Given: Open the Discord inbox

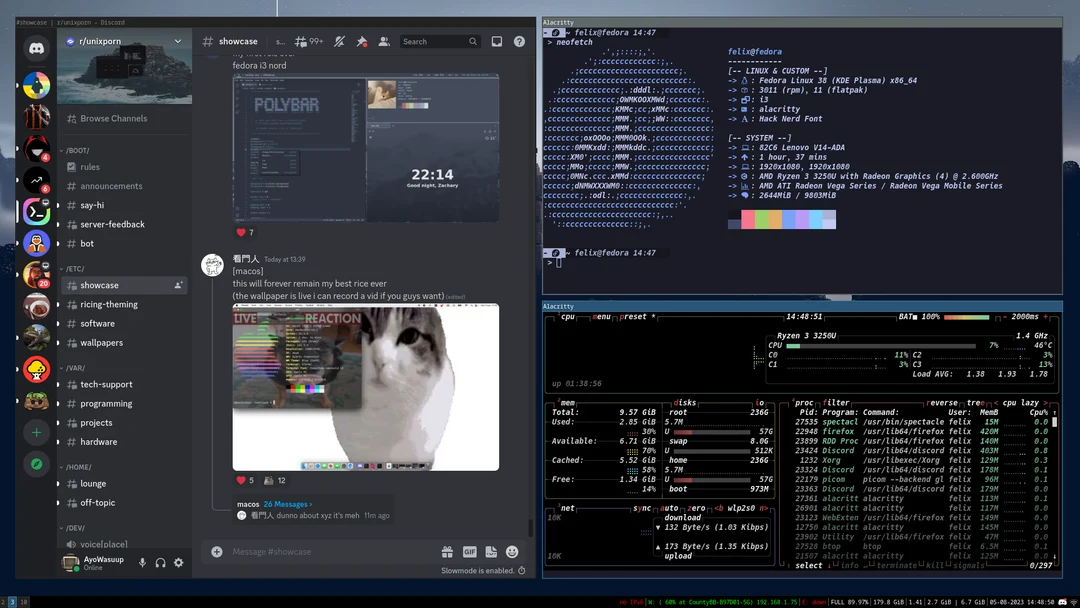Looking at the screenshot, I should click(497, 41).
